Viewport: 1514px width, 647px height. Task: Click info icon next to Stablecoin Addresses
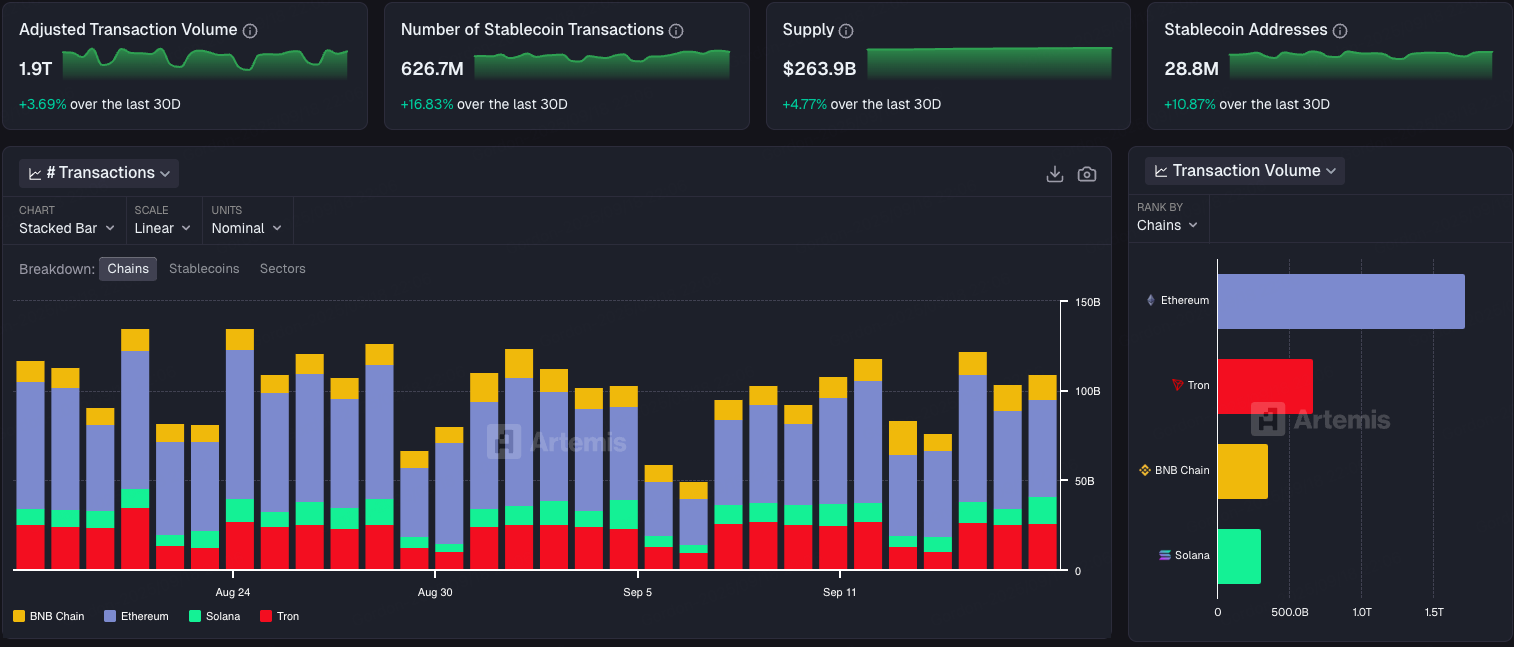tap(1340, 31)
